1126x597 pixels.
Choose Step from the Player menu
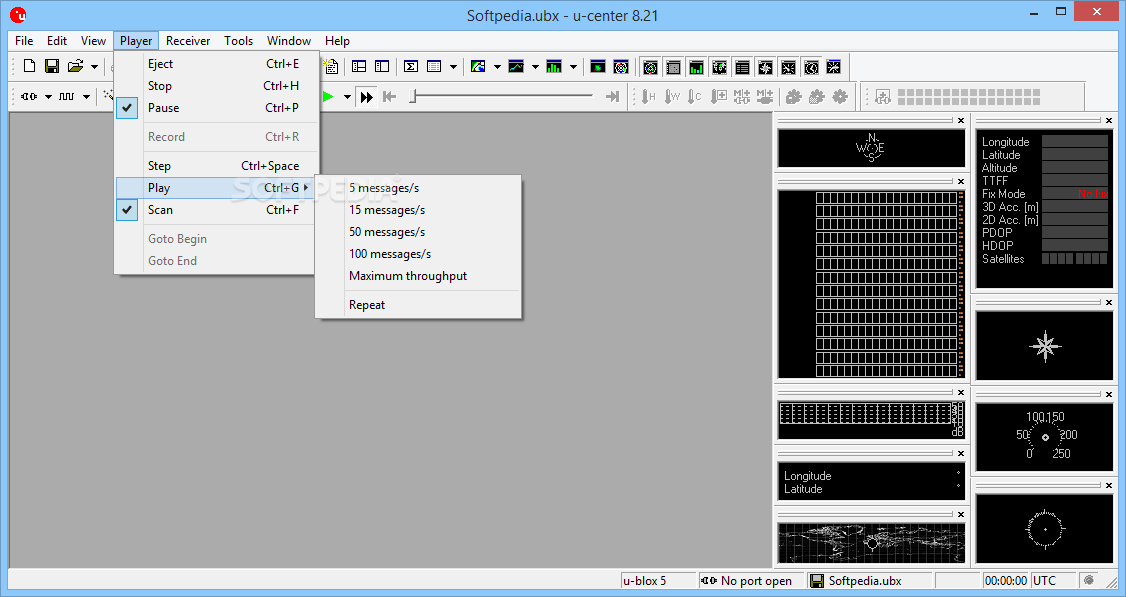tap(216, 166)
